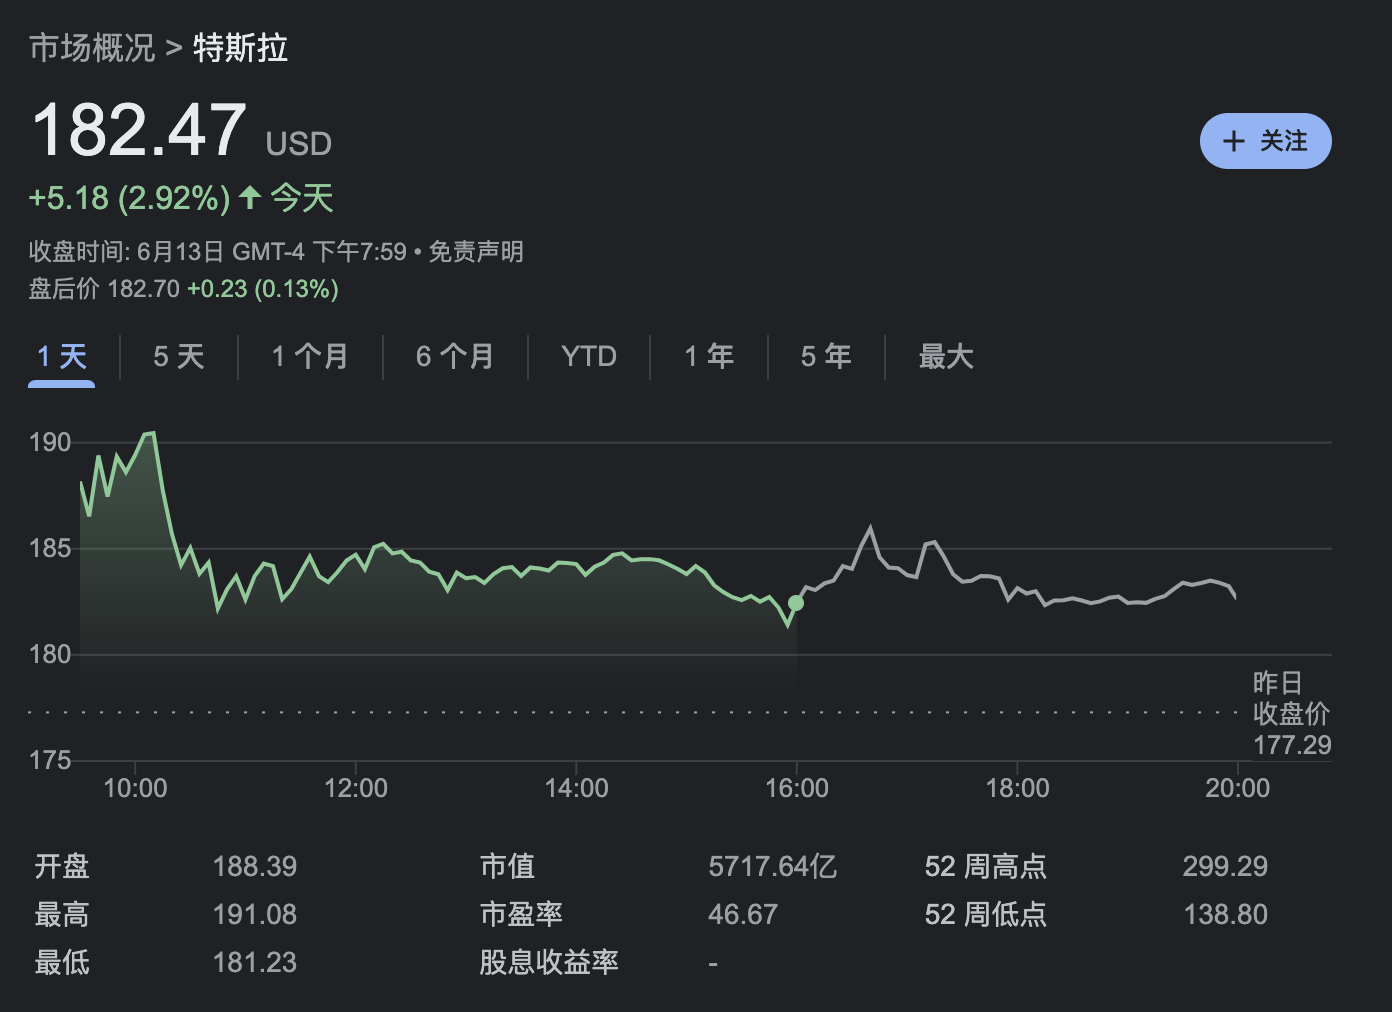Image resolution: width=1392 pixels, height=1012 pixels.
Task: Click the 昨日收盘价 177.29 label
Action: point(1291,714)
